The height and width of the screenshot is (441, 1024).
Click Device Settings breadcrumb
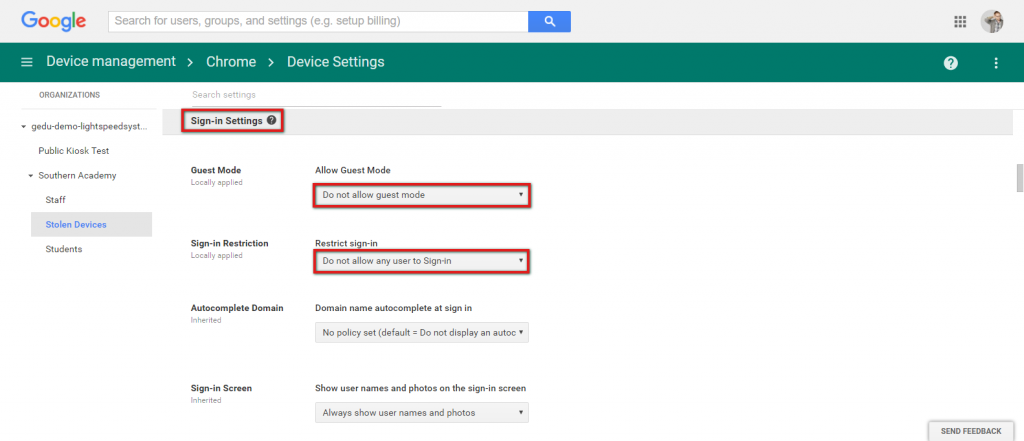(x=336, y=62)
